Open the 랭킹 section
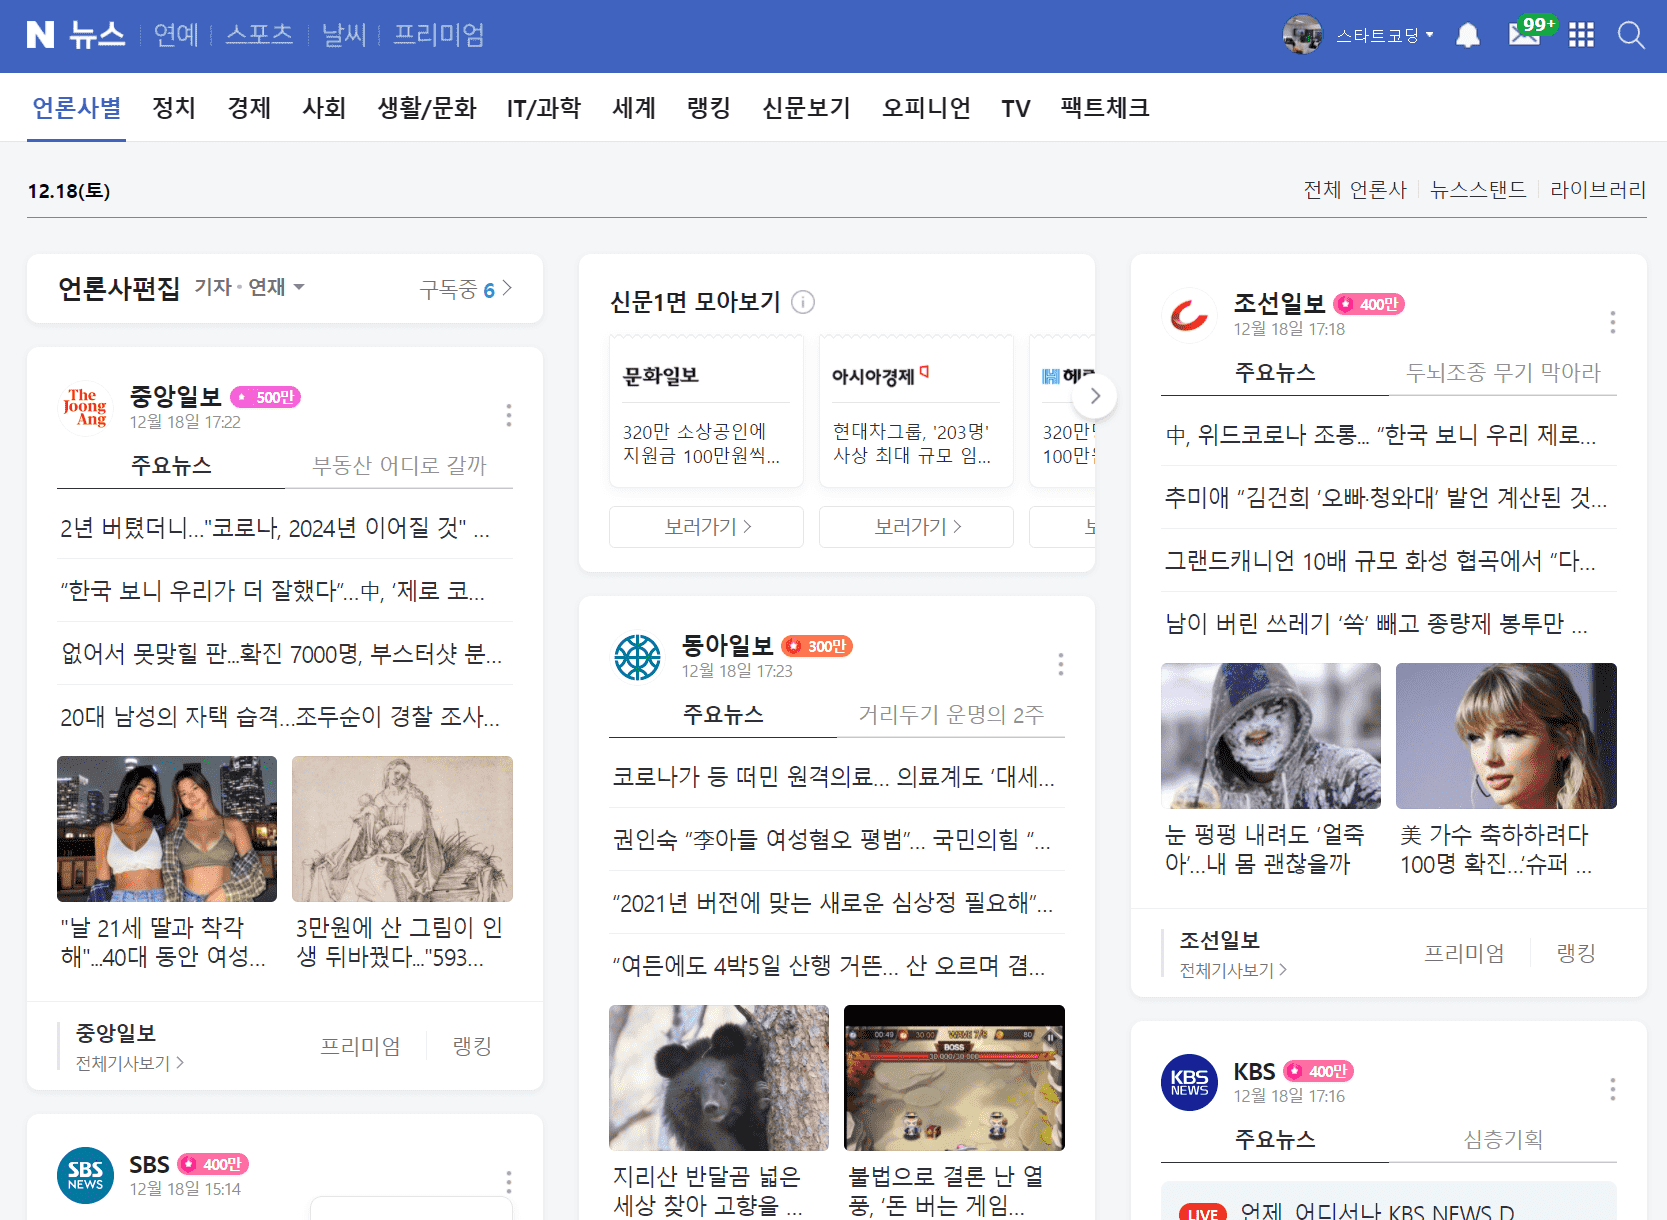 (x=709, y=108)
